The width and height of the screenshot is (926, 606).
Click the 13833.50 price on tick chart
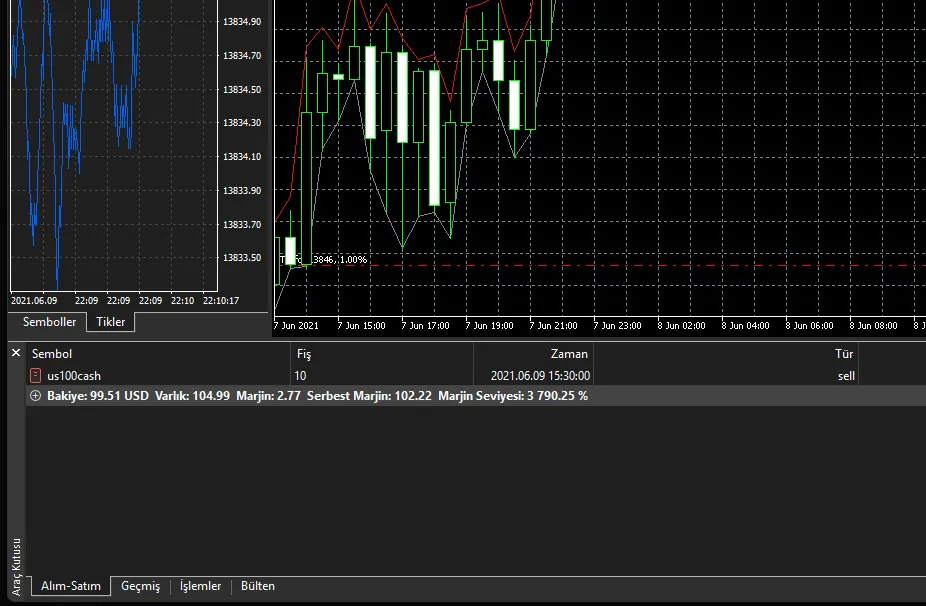coord(242,258)
